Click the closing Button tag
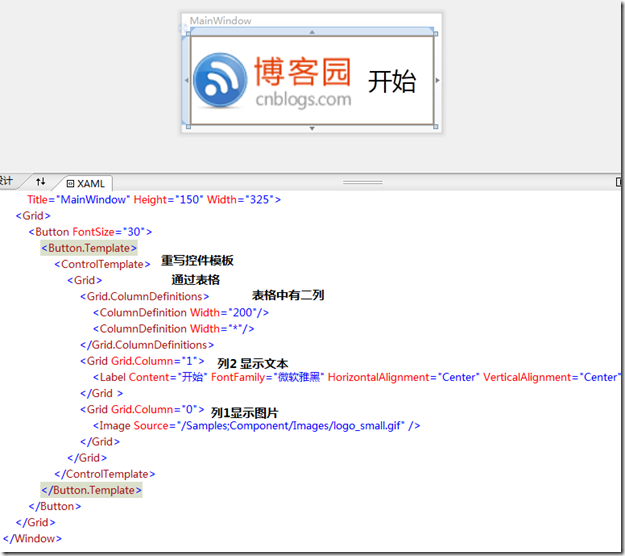Image resolution: width=625 pixels, height=556 pixels. (55, 506)
